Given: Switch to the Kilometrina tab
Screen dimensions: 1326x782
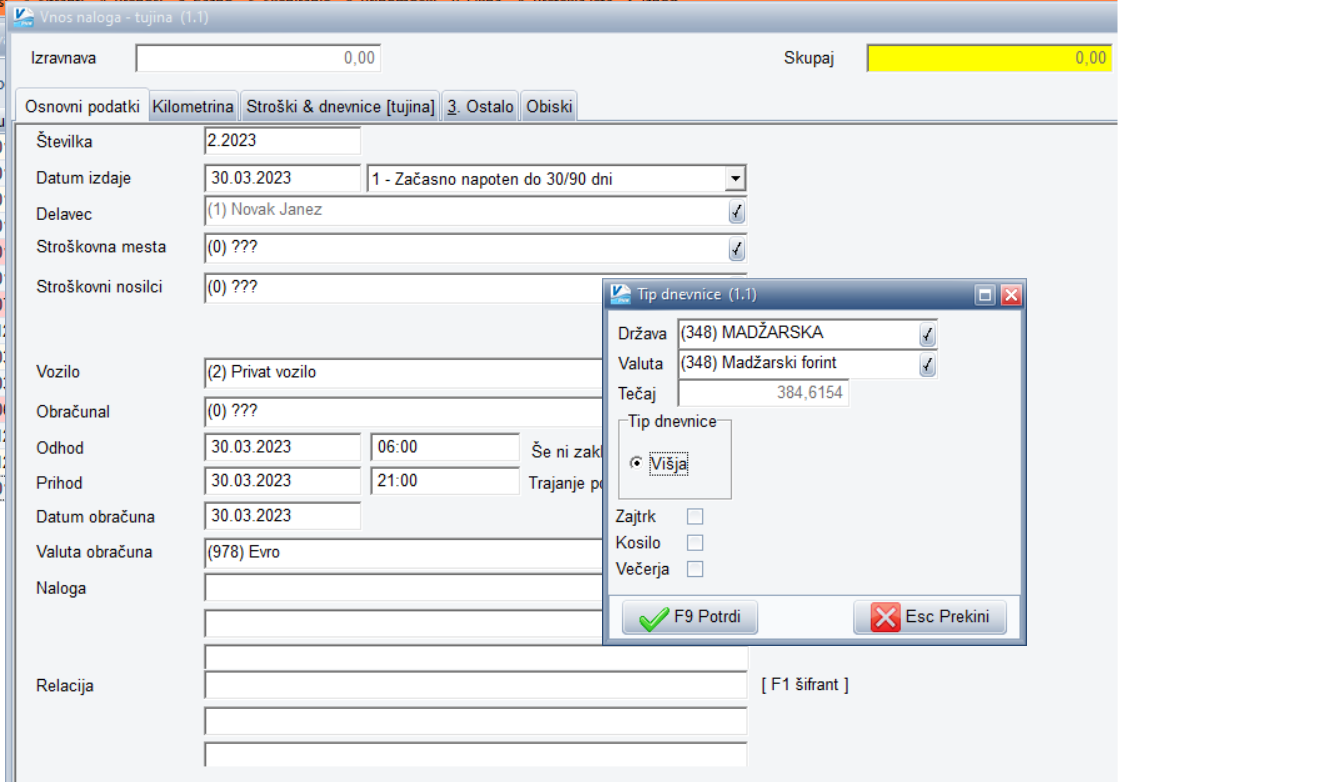Looking at the screenshot, I should [194, 107].
